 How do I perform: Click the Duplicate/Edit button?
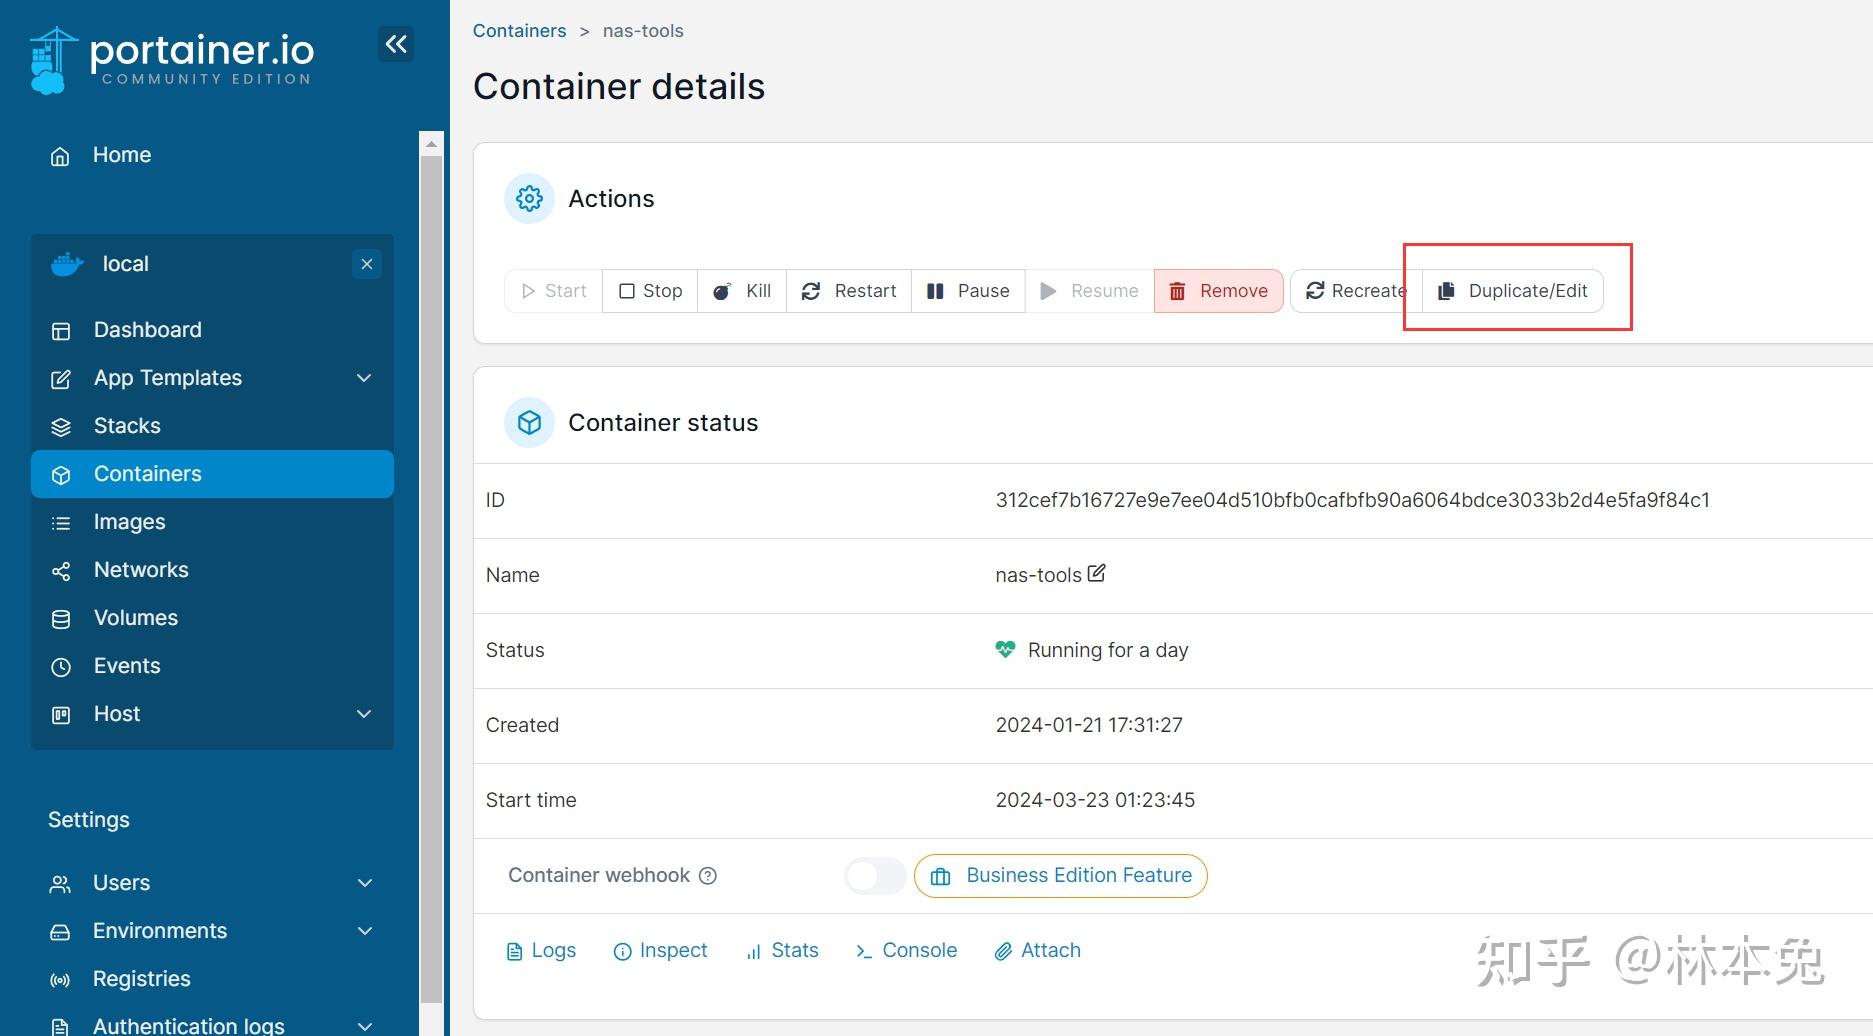pos(1514,290)
